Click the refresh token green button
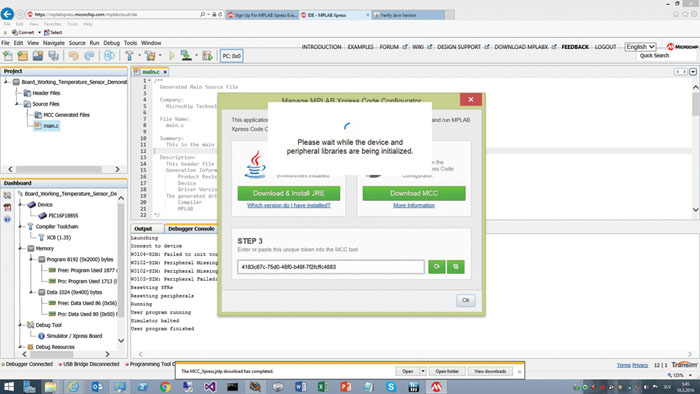 pyautogui.click(x=437, y=267)
